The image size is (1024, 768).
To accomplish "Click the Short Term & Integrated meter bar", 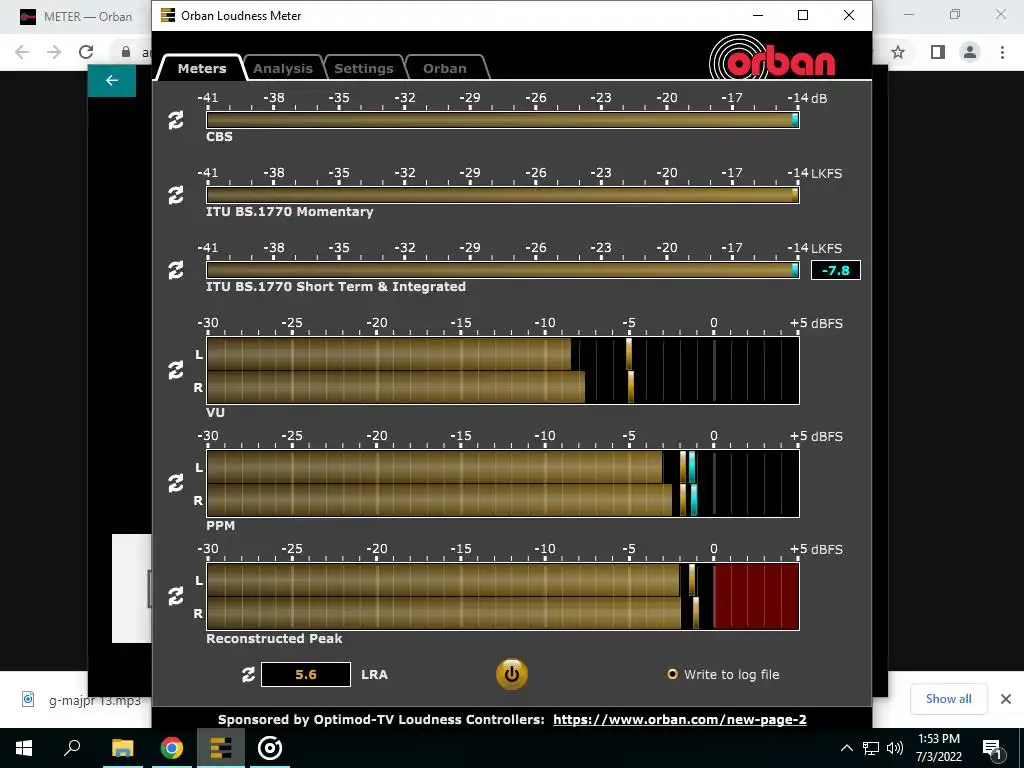I will pyautogui.click(x=503, y=270).
